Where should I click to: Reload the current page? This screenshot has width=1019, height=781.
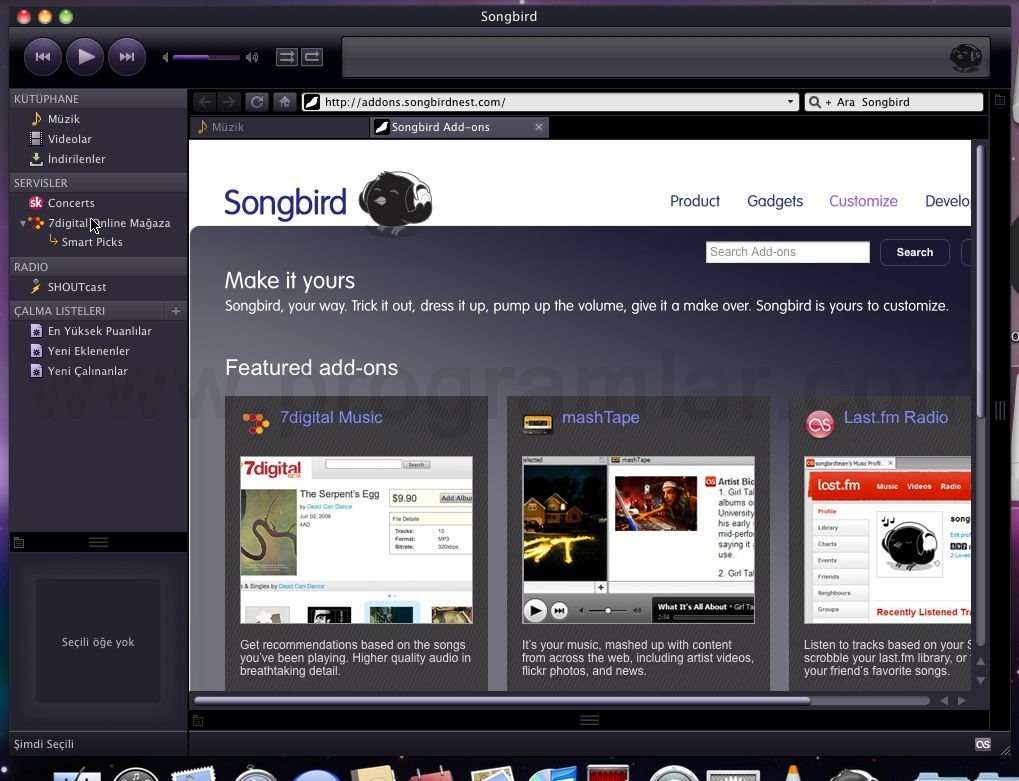pos(257,102)
